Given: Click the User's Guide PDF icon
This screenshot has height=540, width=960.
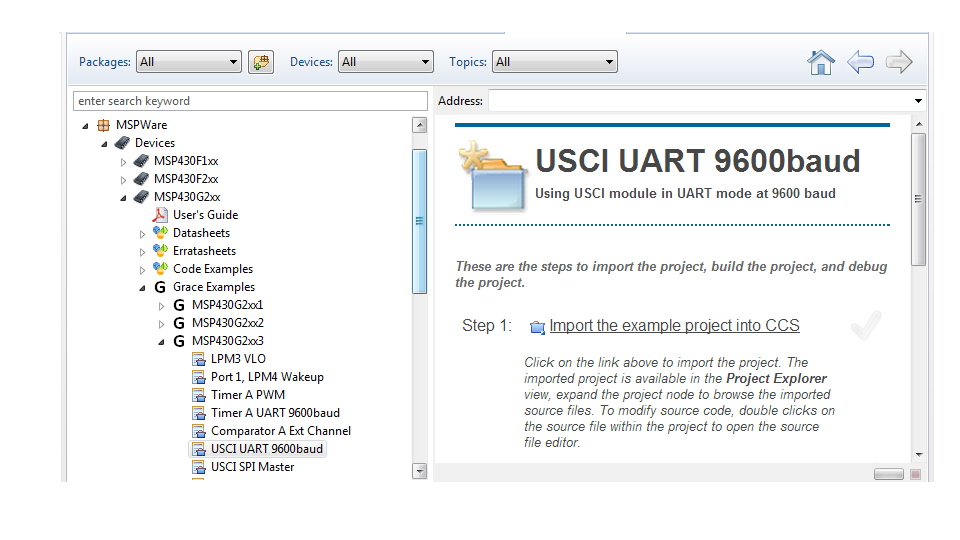Looking at the screenshot, I should 160,215.
